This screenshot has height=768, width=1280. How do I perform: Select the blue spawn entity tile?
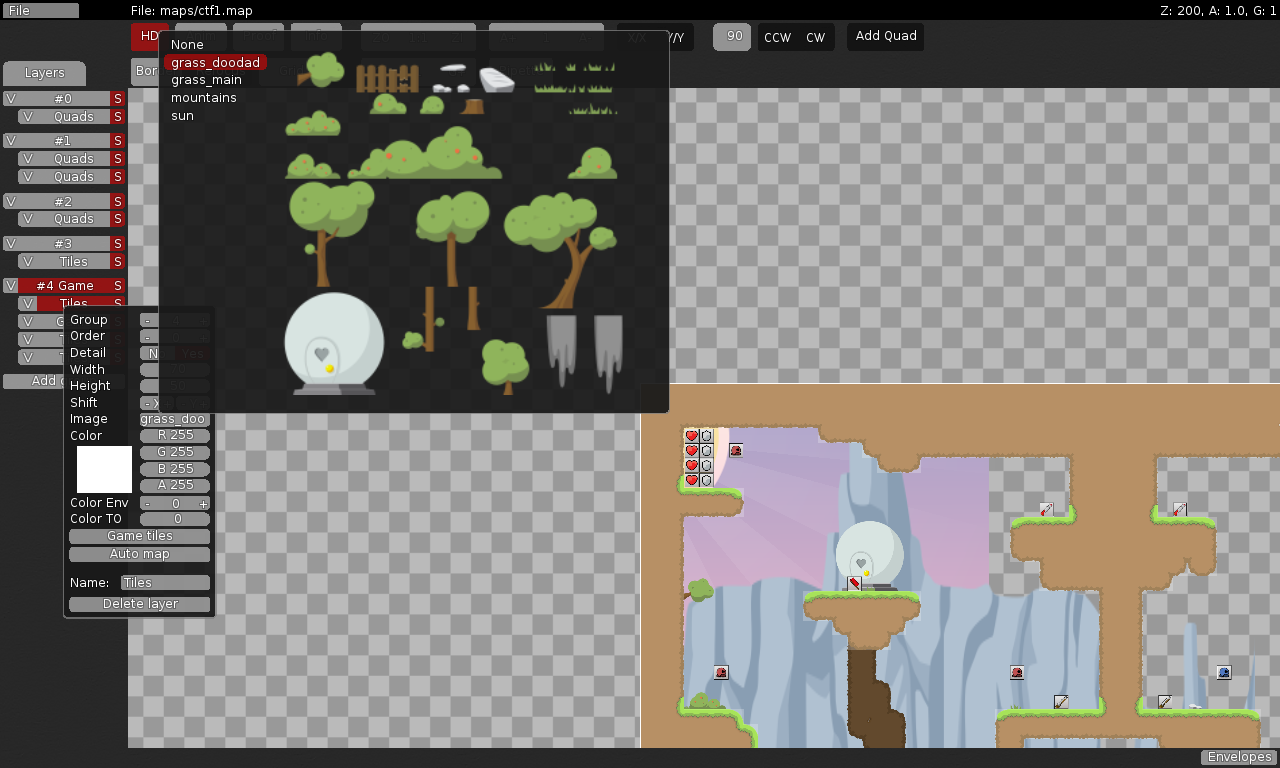[1224, 672]
